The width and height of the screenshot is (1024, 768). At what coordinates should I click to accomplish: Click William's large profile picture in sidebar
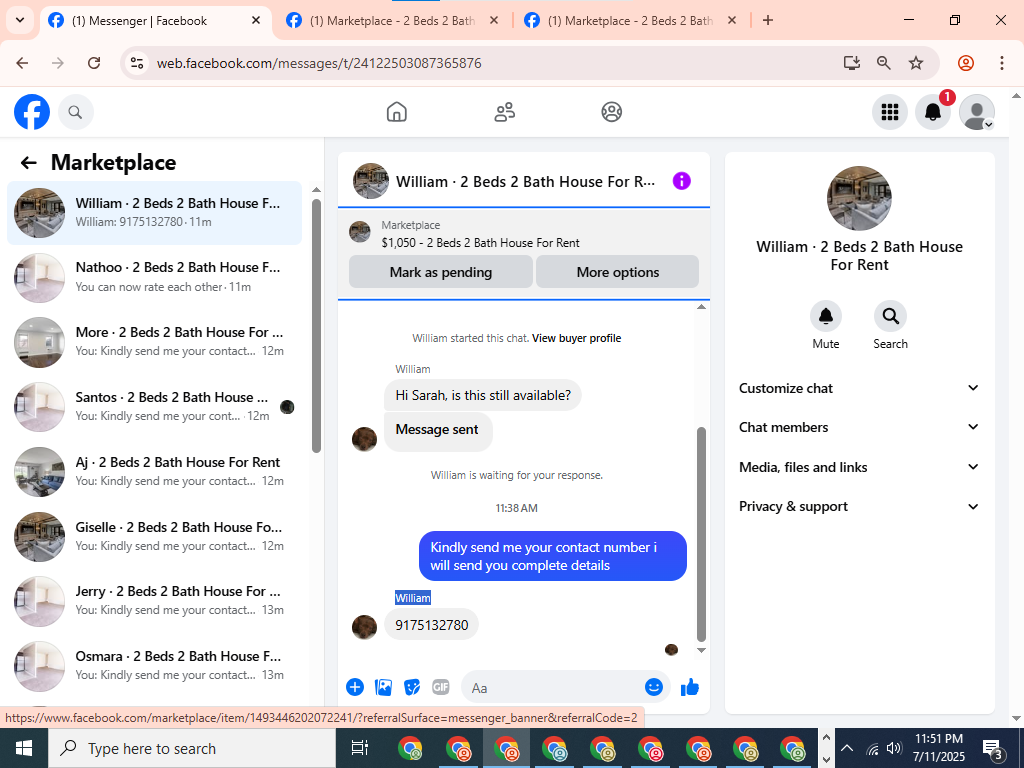coord(859,199)
